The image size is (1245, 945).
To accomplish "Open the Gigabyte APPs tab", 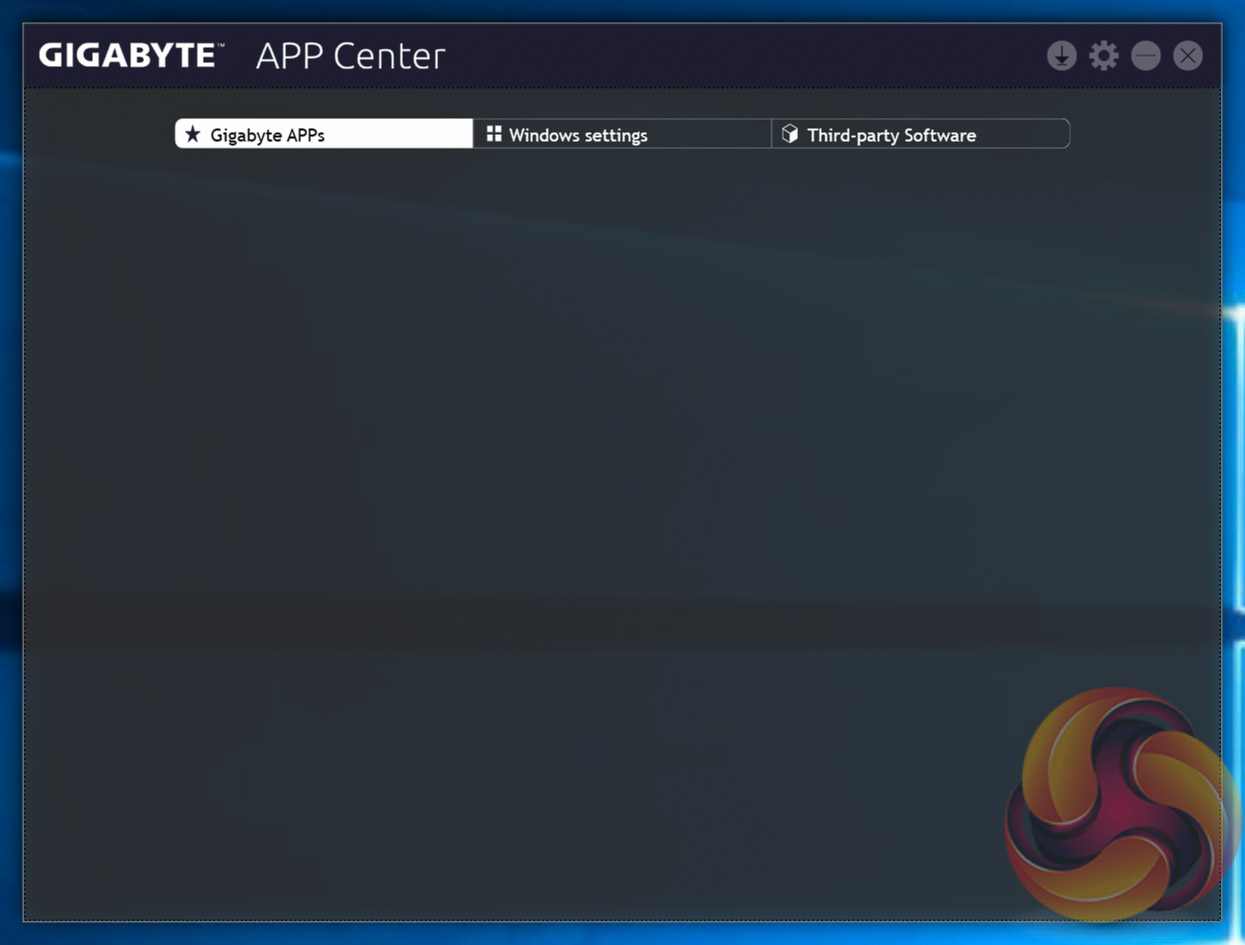I will pos(324,134).
